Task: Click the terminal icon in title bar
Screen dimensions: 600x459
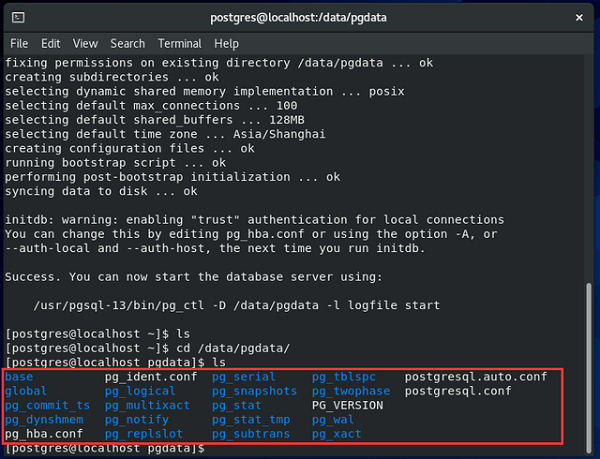Action: [x=18, y=18]
